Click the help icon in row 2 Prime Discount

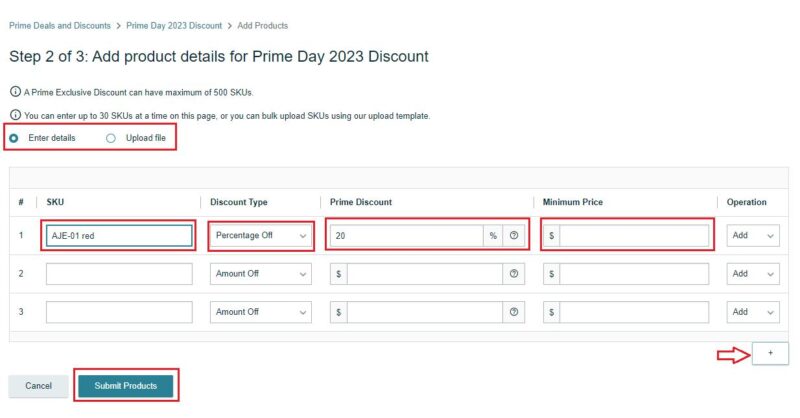tap(514, 274)
